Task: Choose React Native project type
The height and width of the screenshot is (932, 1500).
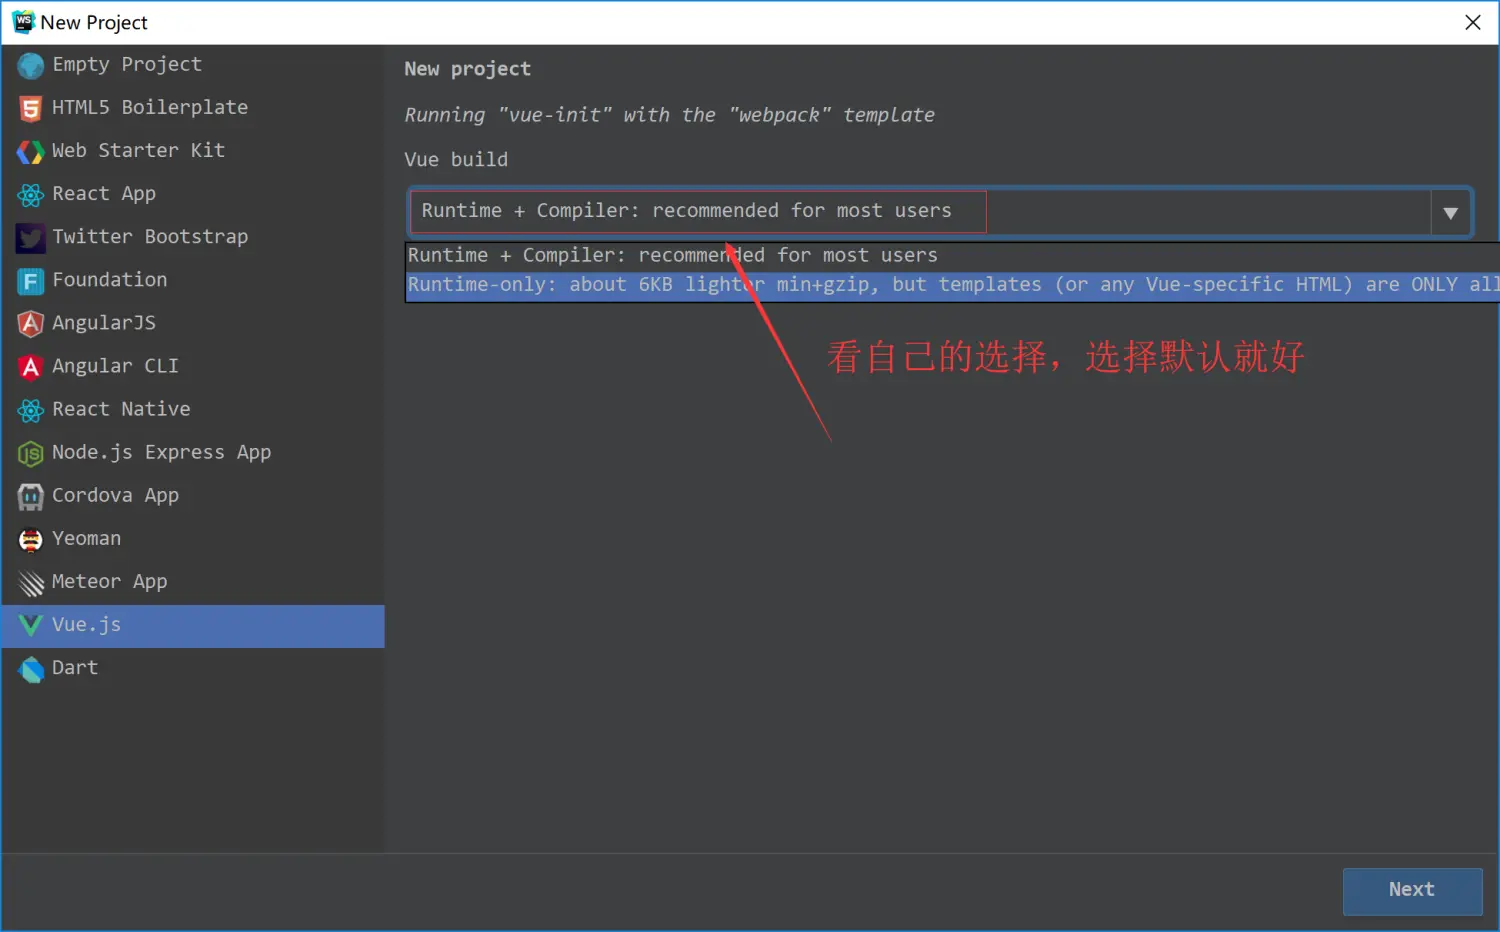Action: [x=193, y=408]
